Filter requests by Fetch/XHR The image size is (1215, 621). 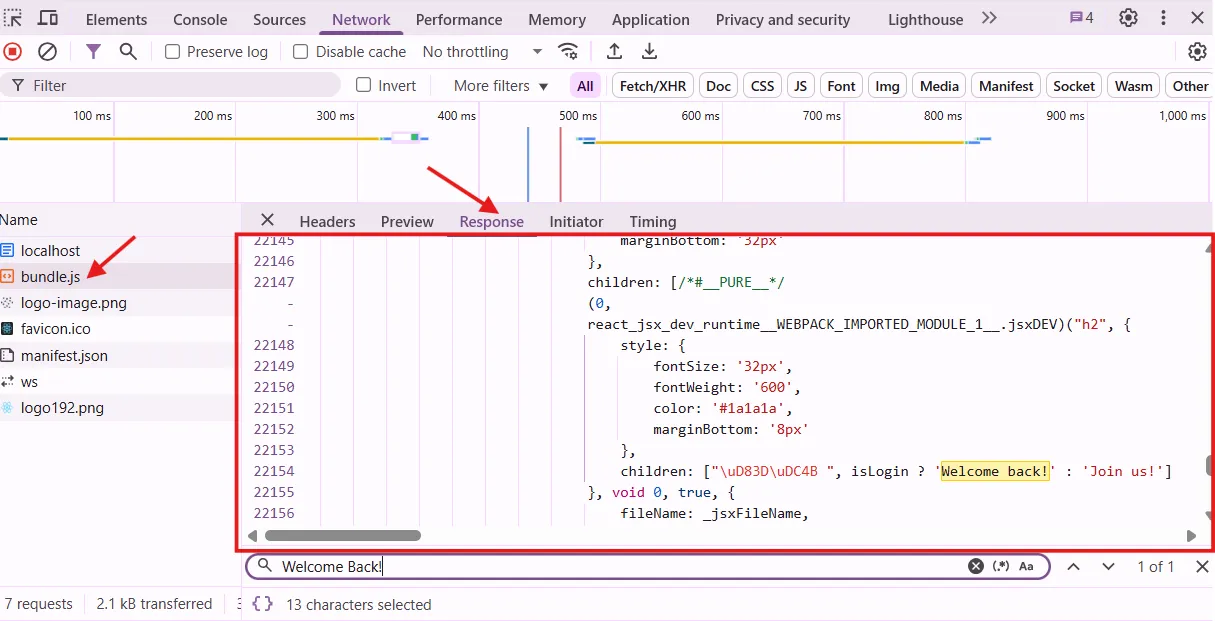click(x=653, y=86)
